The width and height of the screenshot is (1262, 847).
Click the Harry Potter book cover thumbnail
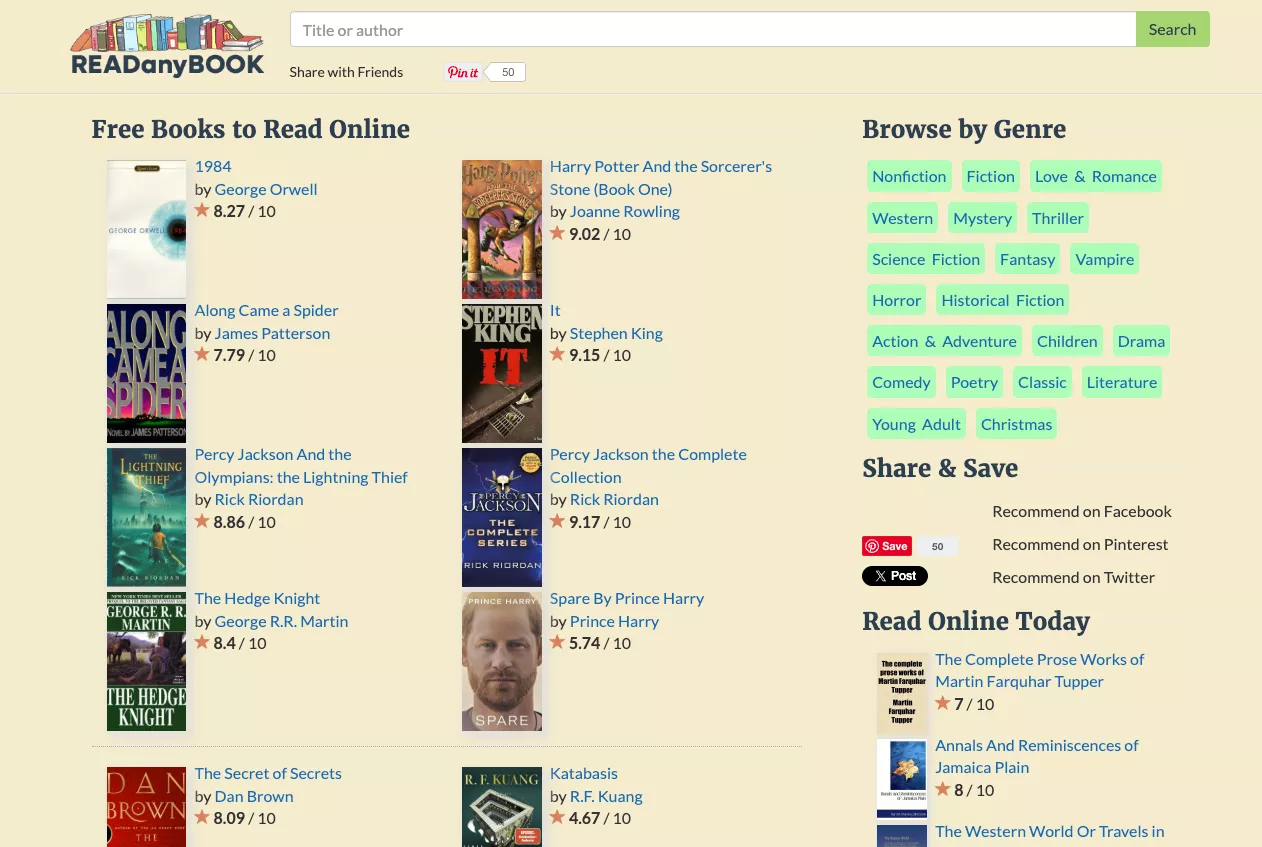click(501, 229)
